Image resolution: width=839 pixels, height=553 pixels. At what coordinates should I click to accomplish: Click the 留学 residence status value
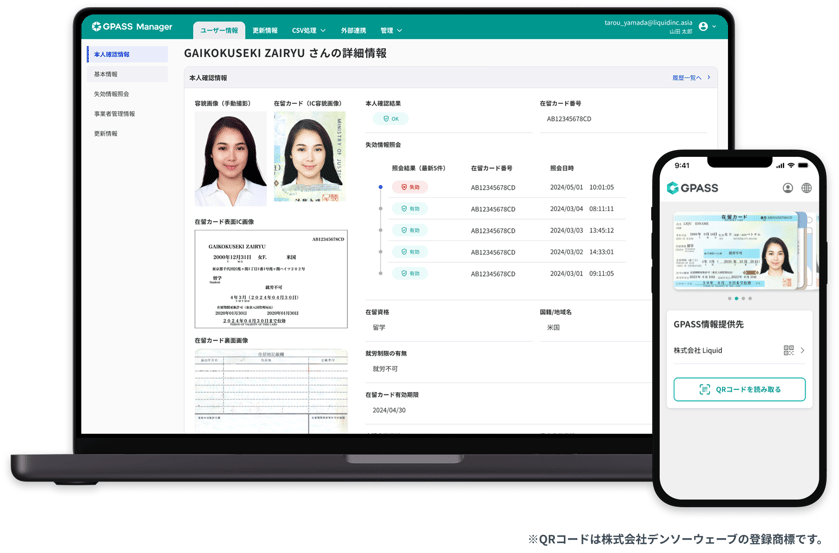coord(379,327)
